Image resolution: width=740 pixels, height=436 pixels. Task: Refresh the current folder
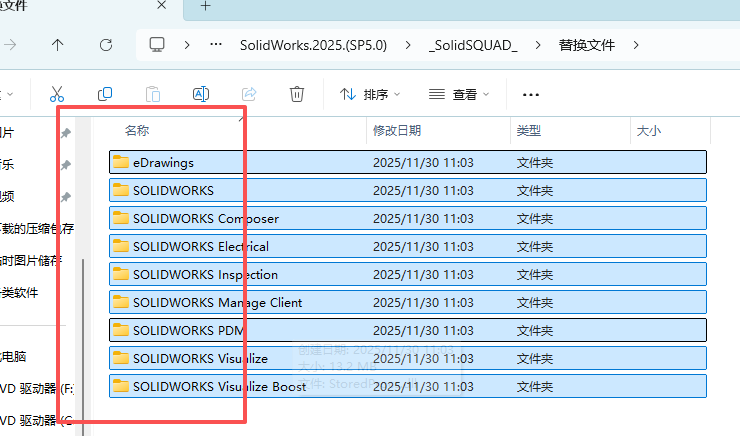106,45
